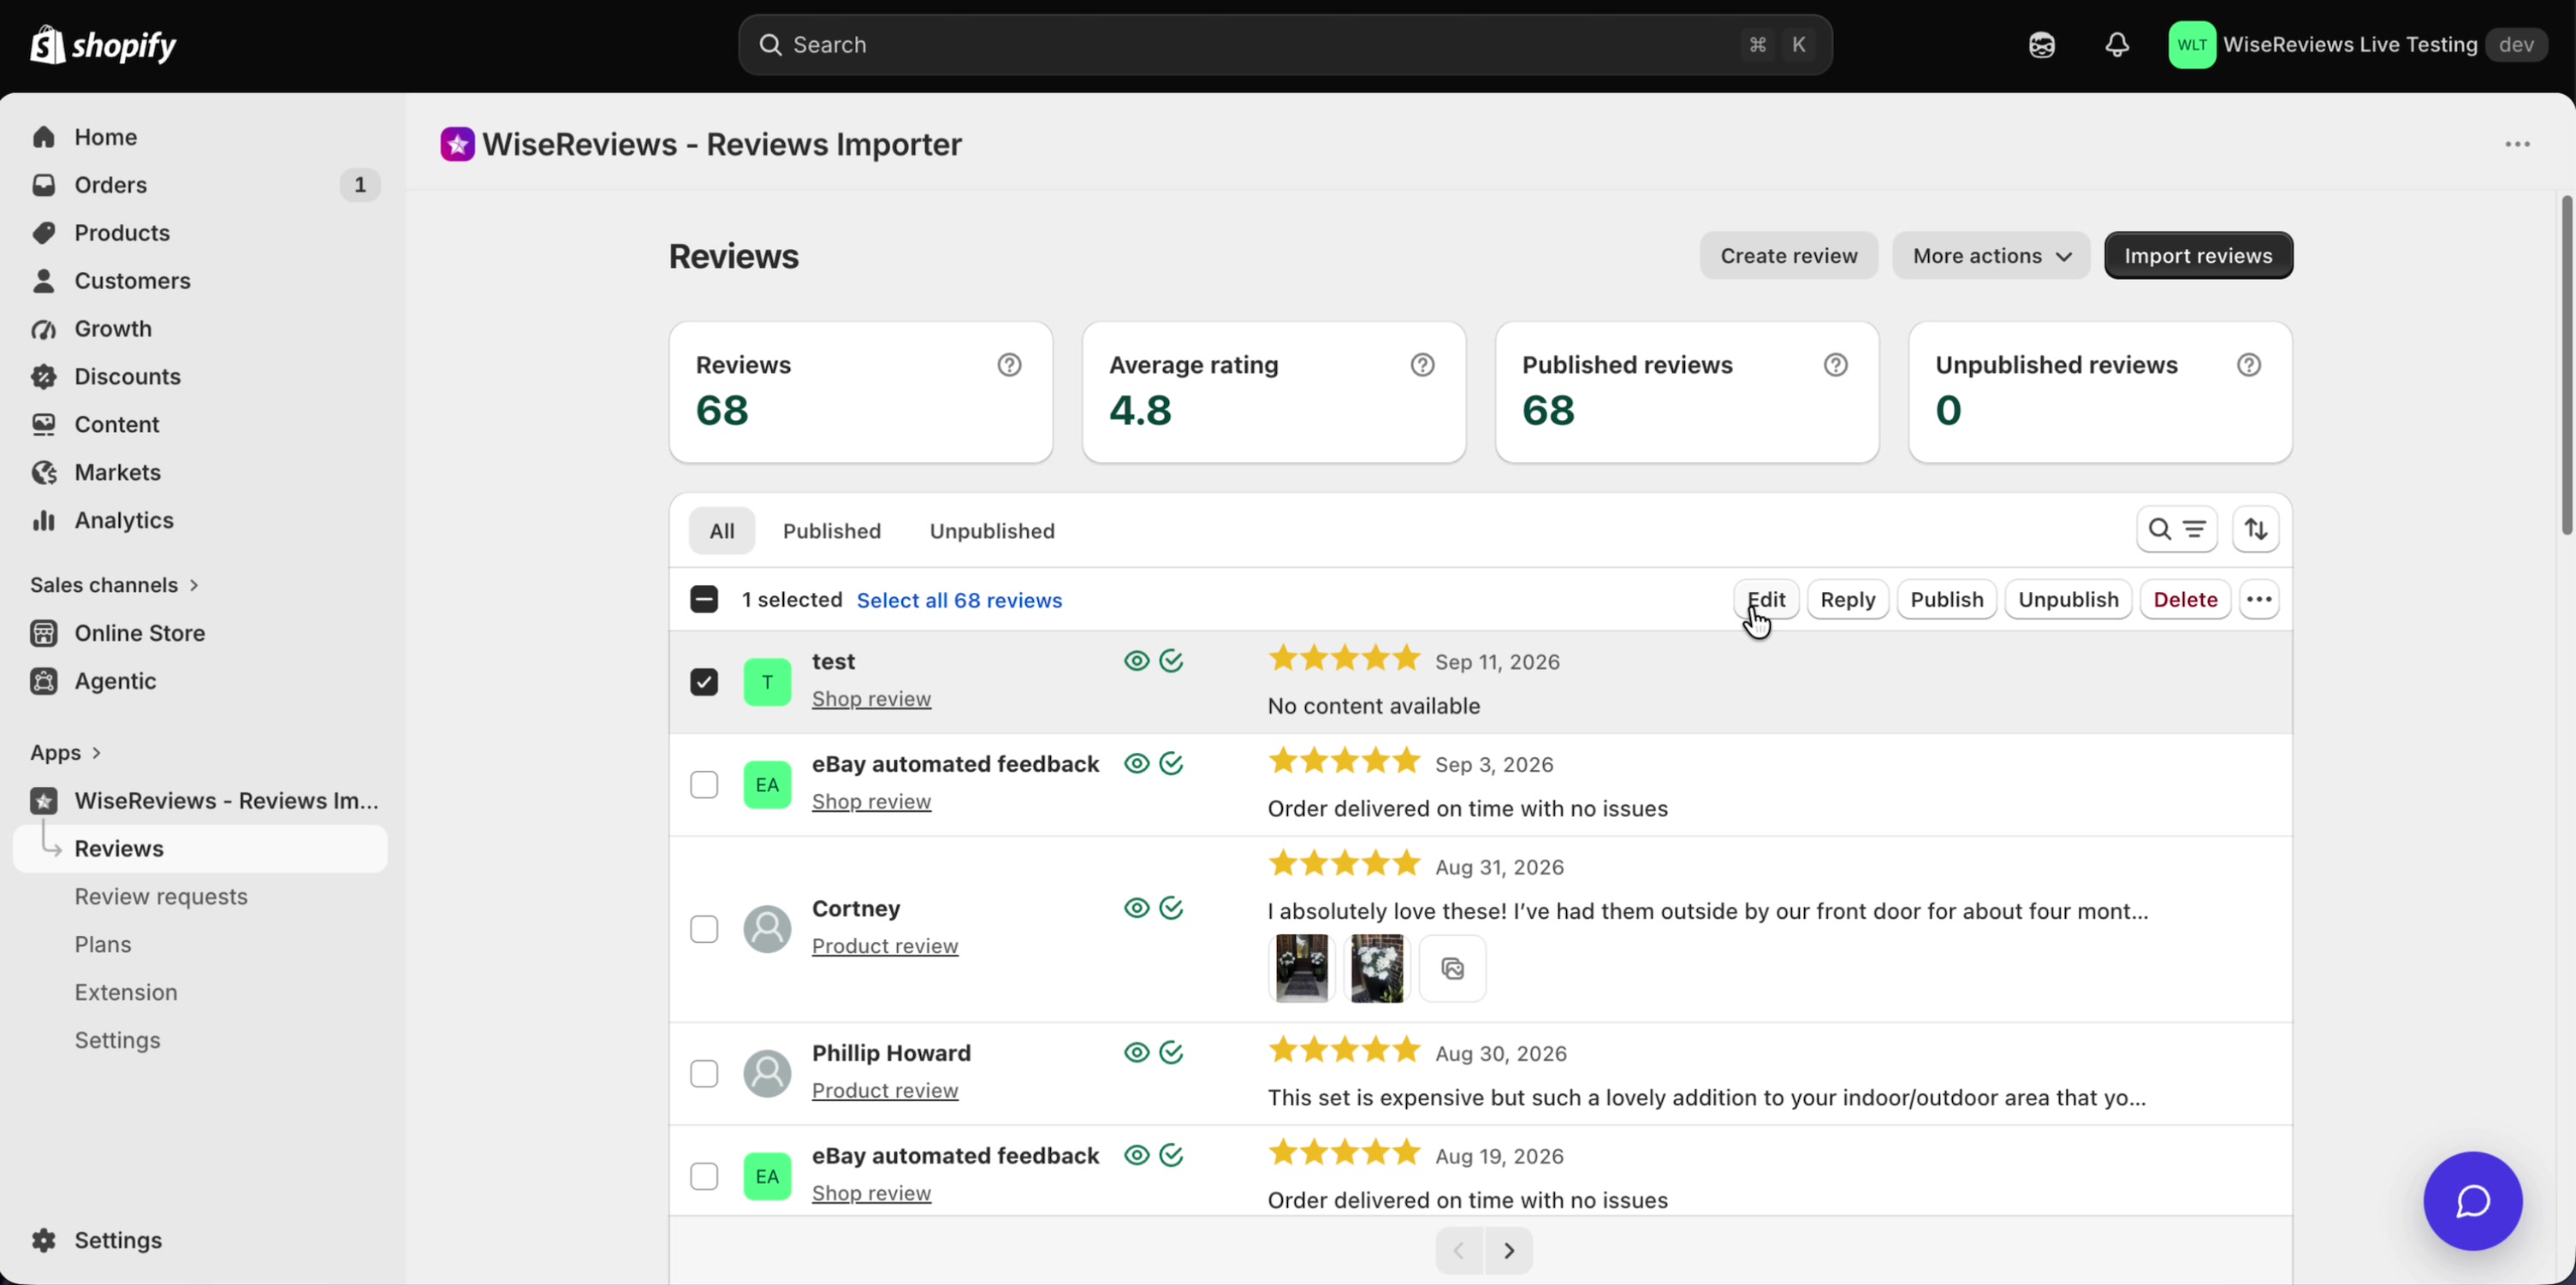The width and height of the screenshot is (2576, 1285).
Task: Open the help icon on the Reviews card
Action: (1009, 365)
